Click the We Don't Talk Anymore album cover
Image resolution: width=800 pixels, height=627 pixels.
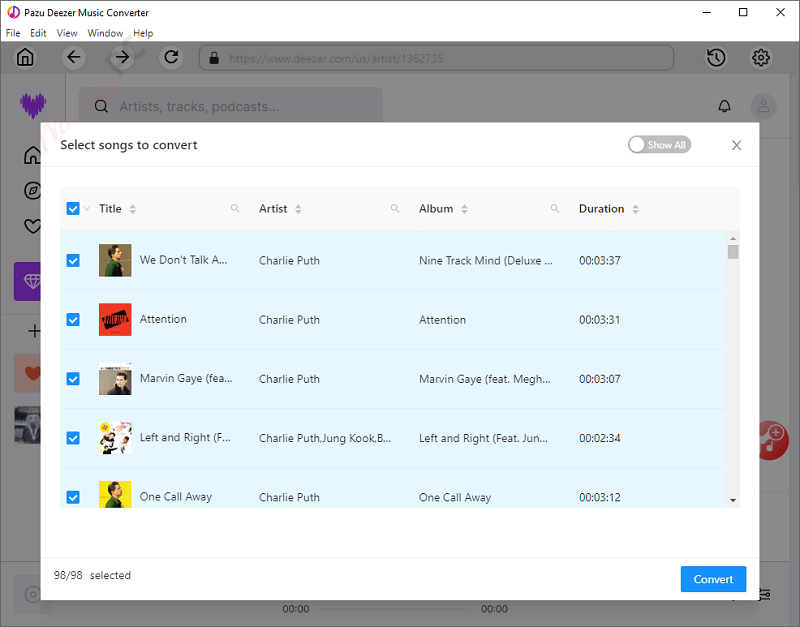[115, 260]
